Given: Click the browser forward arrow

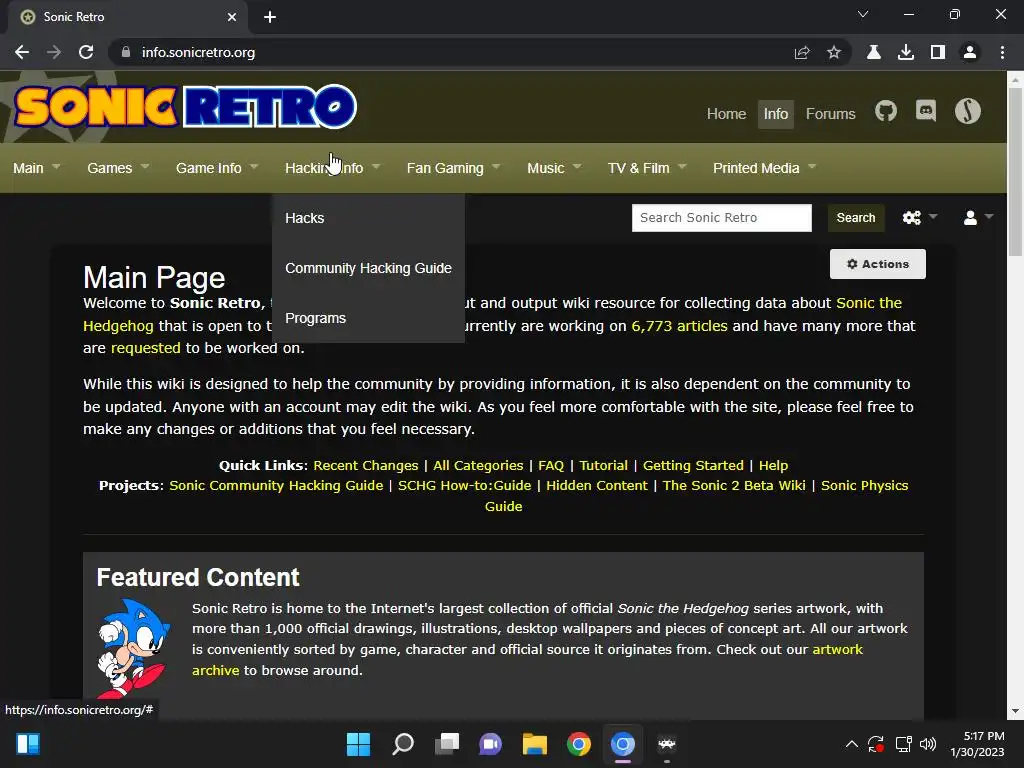Looking at the screenshot, I should [x=54, y=52].
